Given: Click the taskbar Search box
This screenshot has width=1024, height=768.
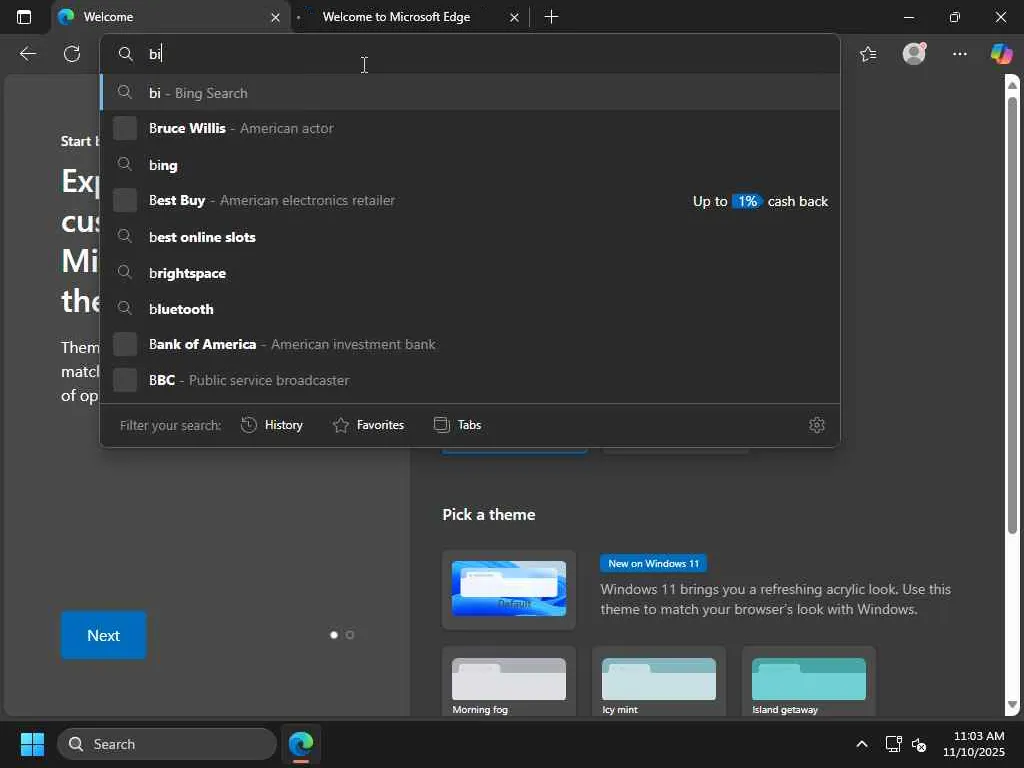Looking at the screenshot, I should 167,744.
